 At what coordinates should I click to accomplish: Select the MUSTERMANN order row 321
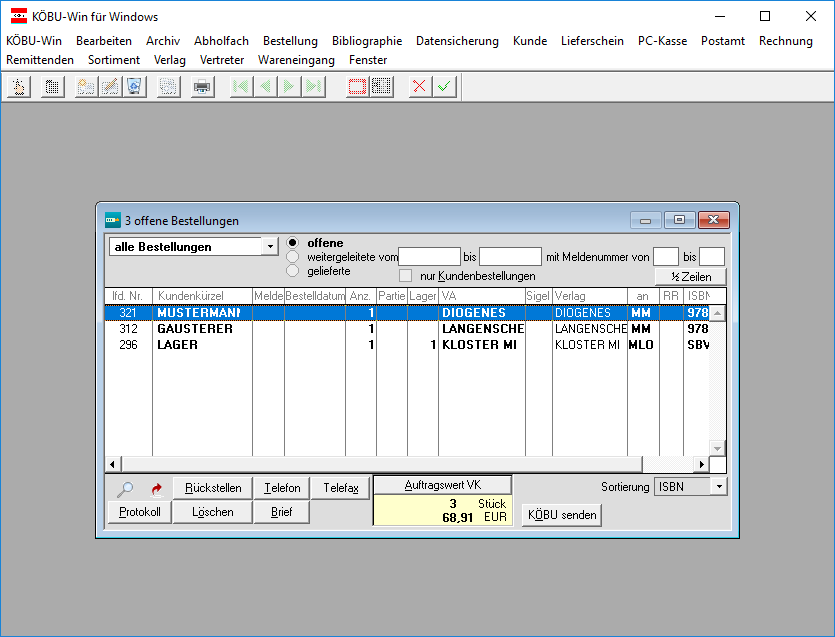(407, 313)
